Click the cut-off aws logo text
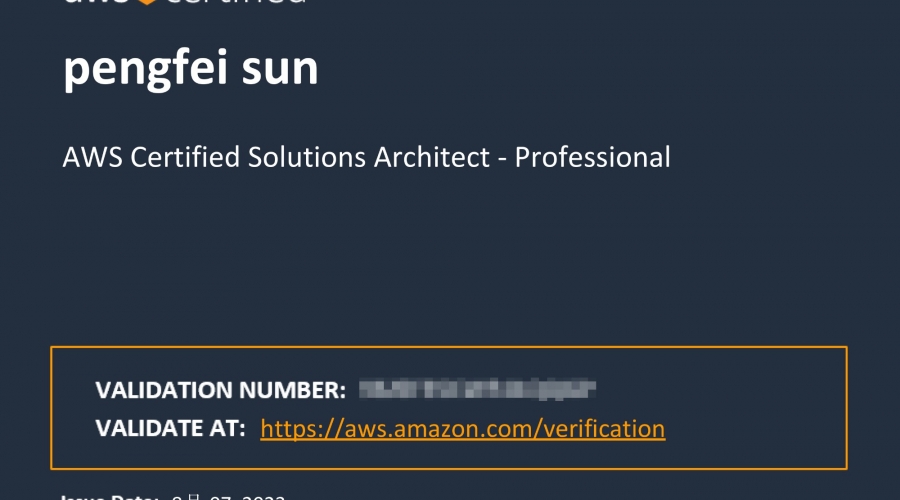Screen dimensions: 900x500 [95, 3]
